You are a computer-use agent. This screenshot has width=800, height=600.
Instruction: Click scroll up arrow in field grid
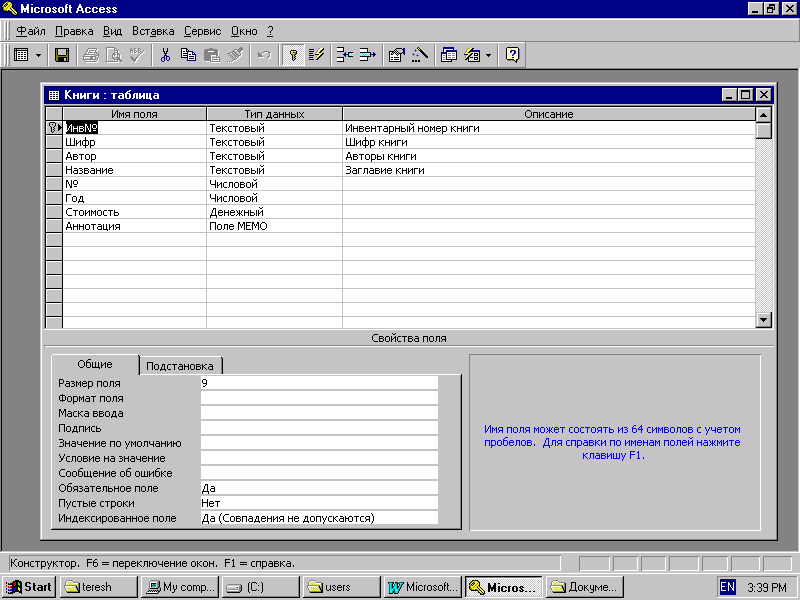coord(763,115)
